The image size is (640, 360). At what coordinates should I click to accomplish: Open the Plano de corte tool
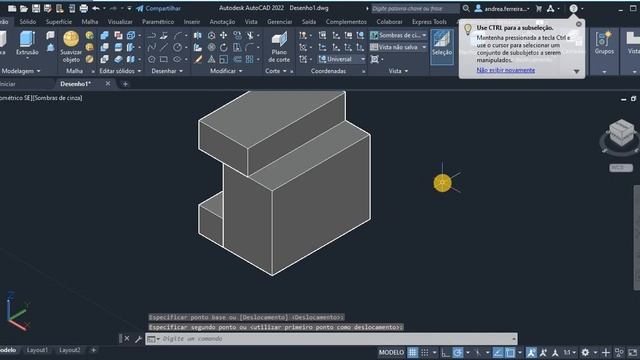(279, 47)
